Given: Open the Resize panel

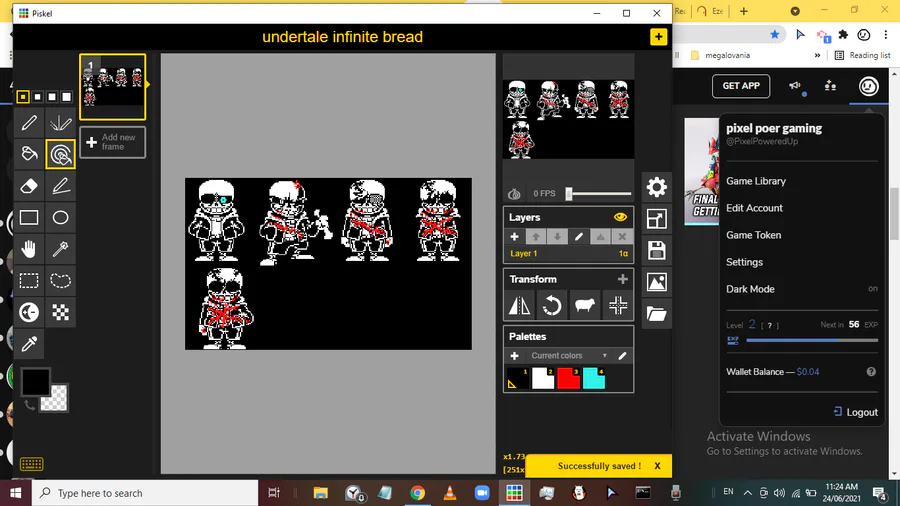Looking at the screenshot, I should pos(657,219).
